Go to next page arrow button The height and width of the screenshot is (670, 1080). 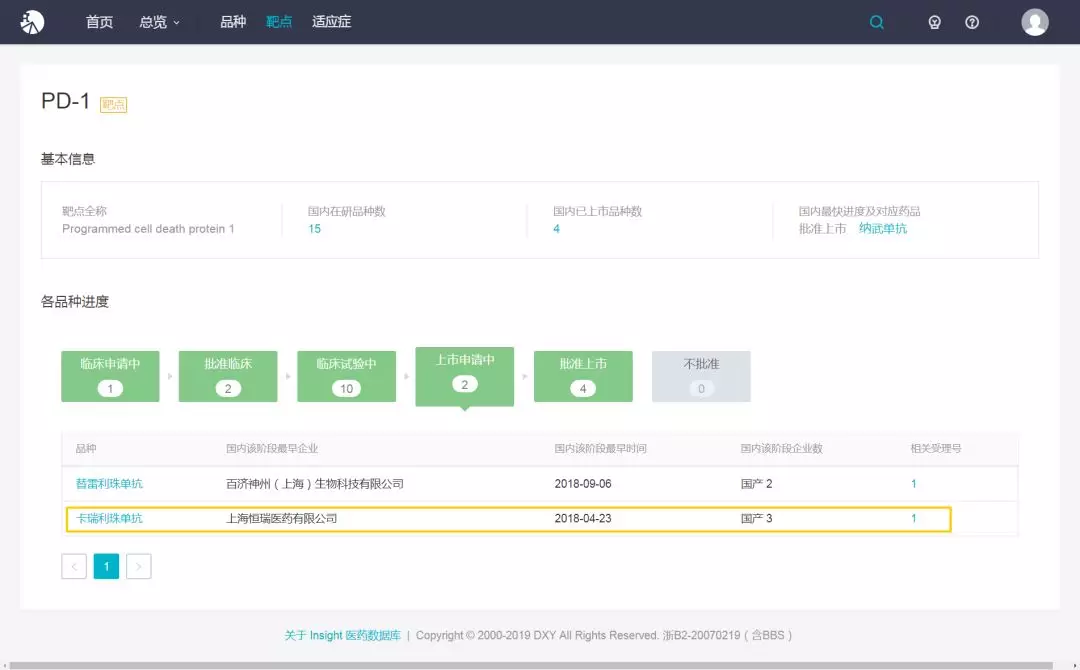[x=138, y=566]
